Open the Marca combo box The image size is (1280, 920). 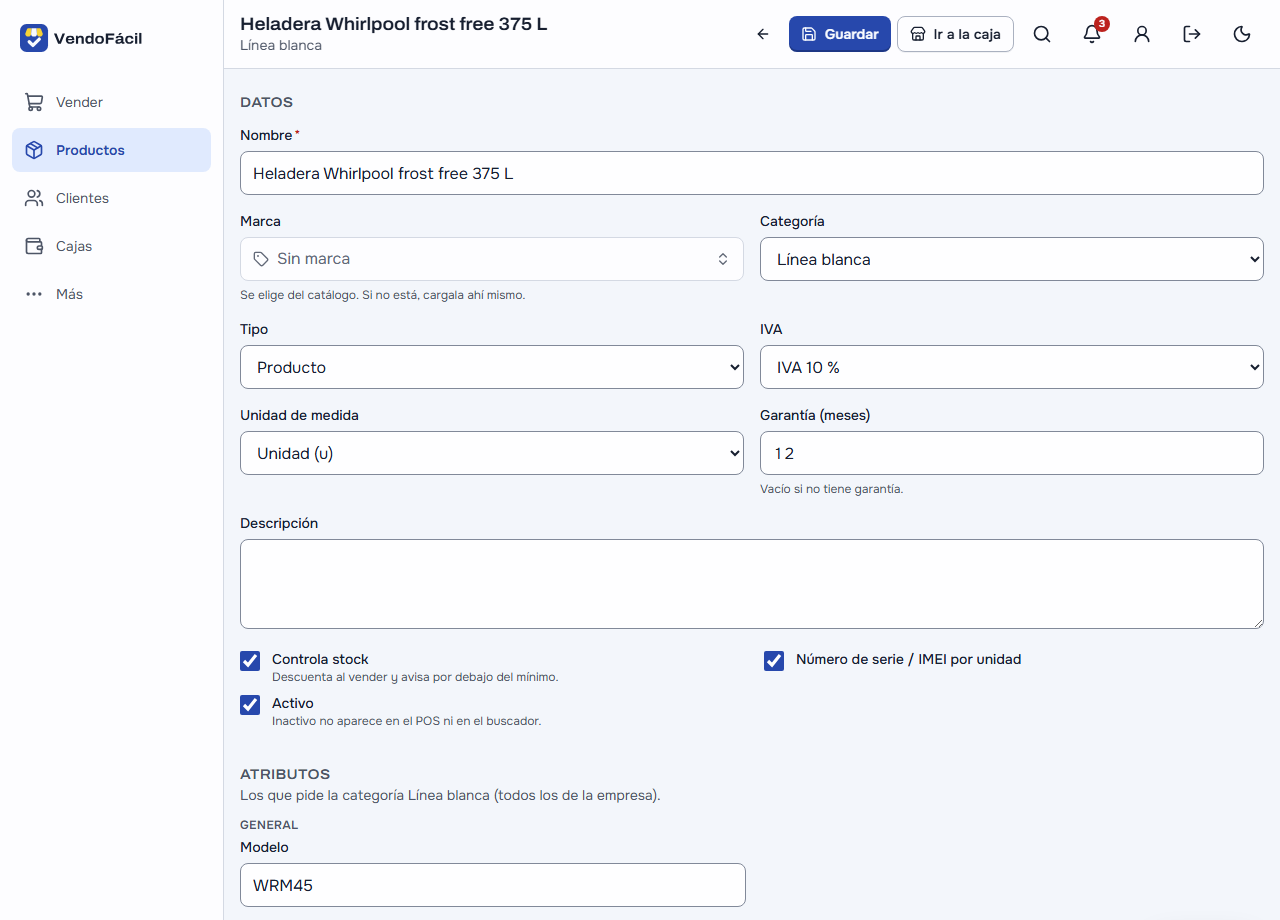point(492,259)
